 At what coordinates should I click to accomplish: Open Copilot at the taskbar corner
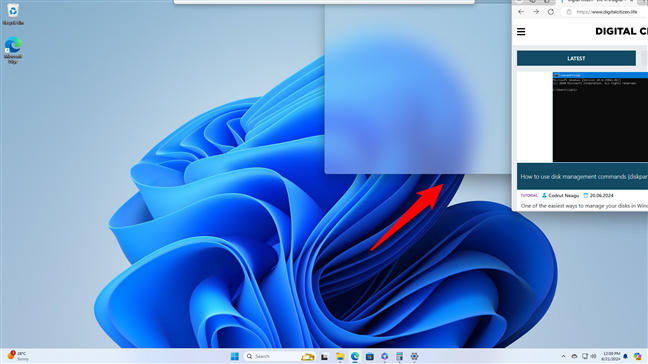pos(638,356)
